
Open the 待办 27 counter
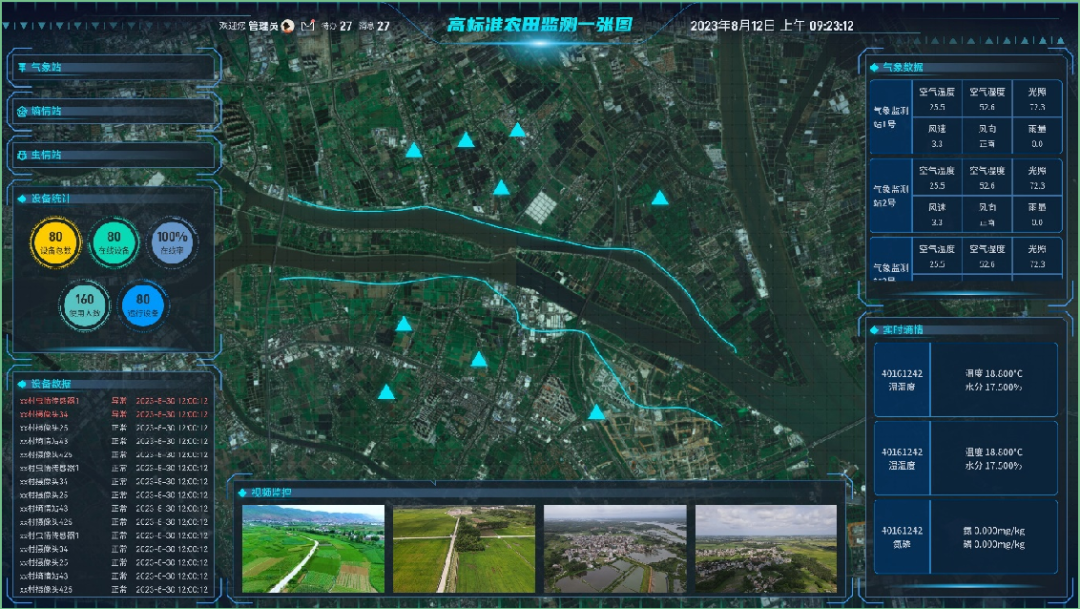pyautogui.click(x=338, y=26)
